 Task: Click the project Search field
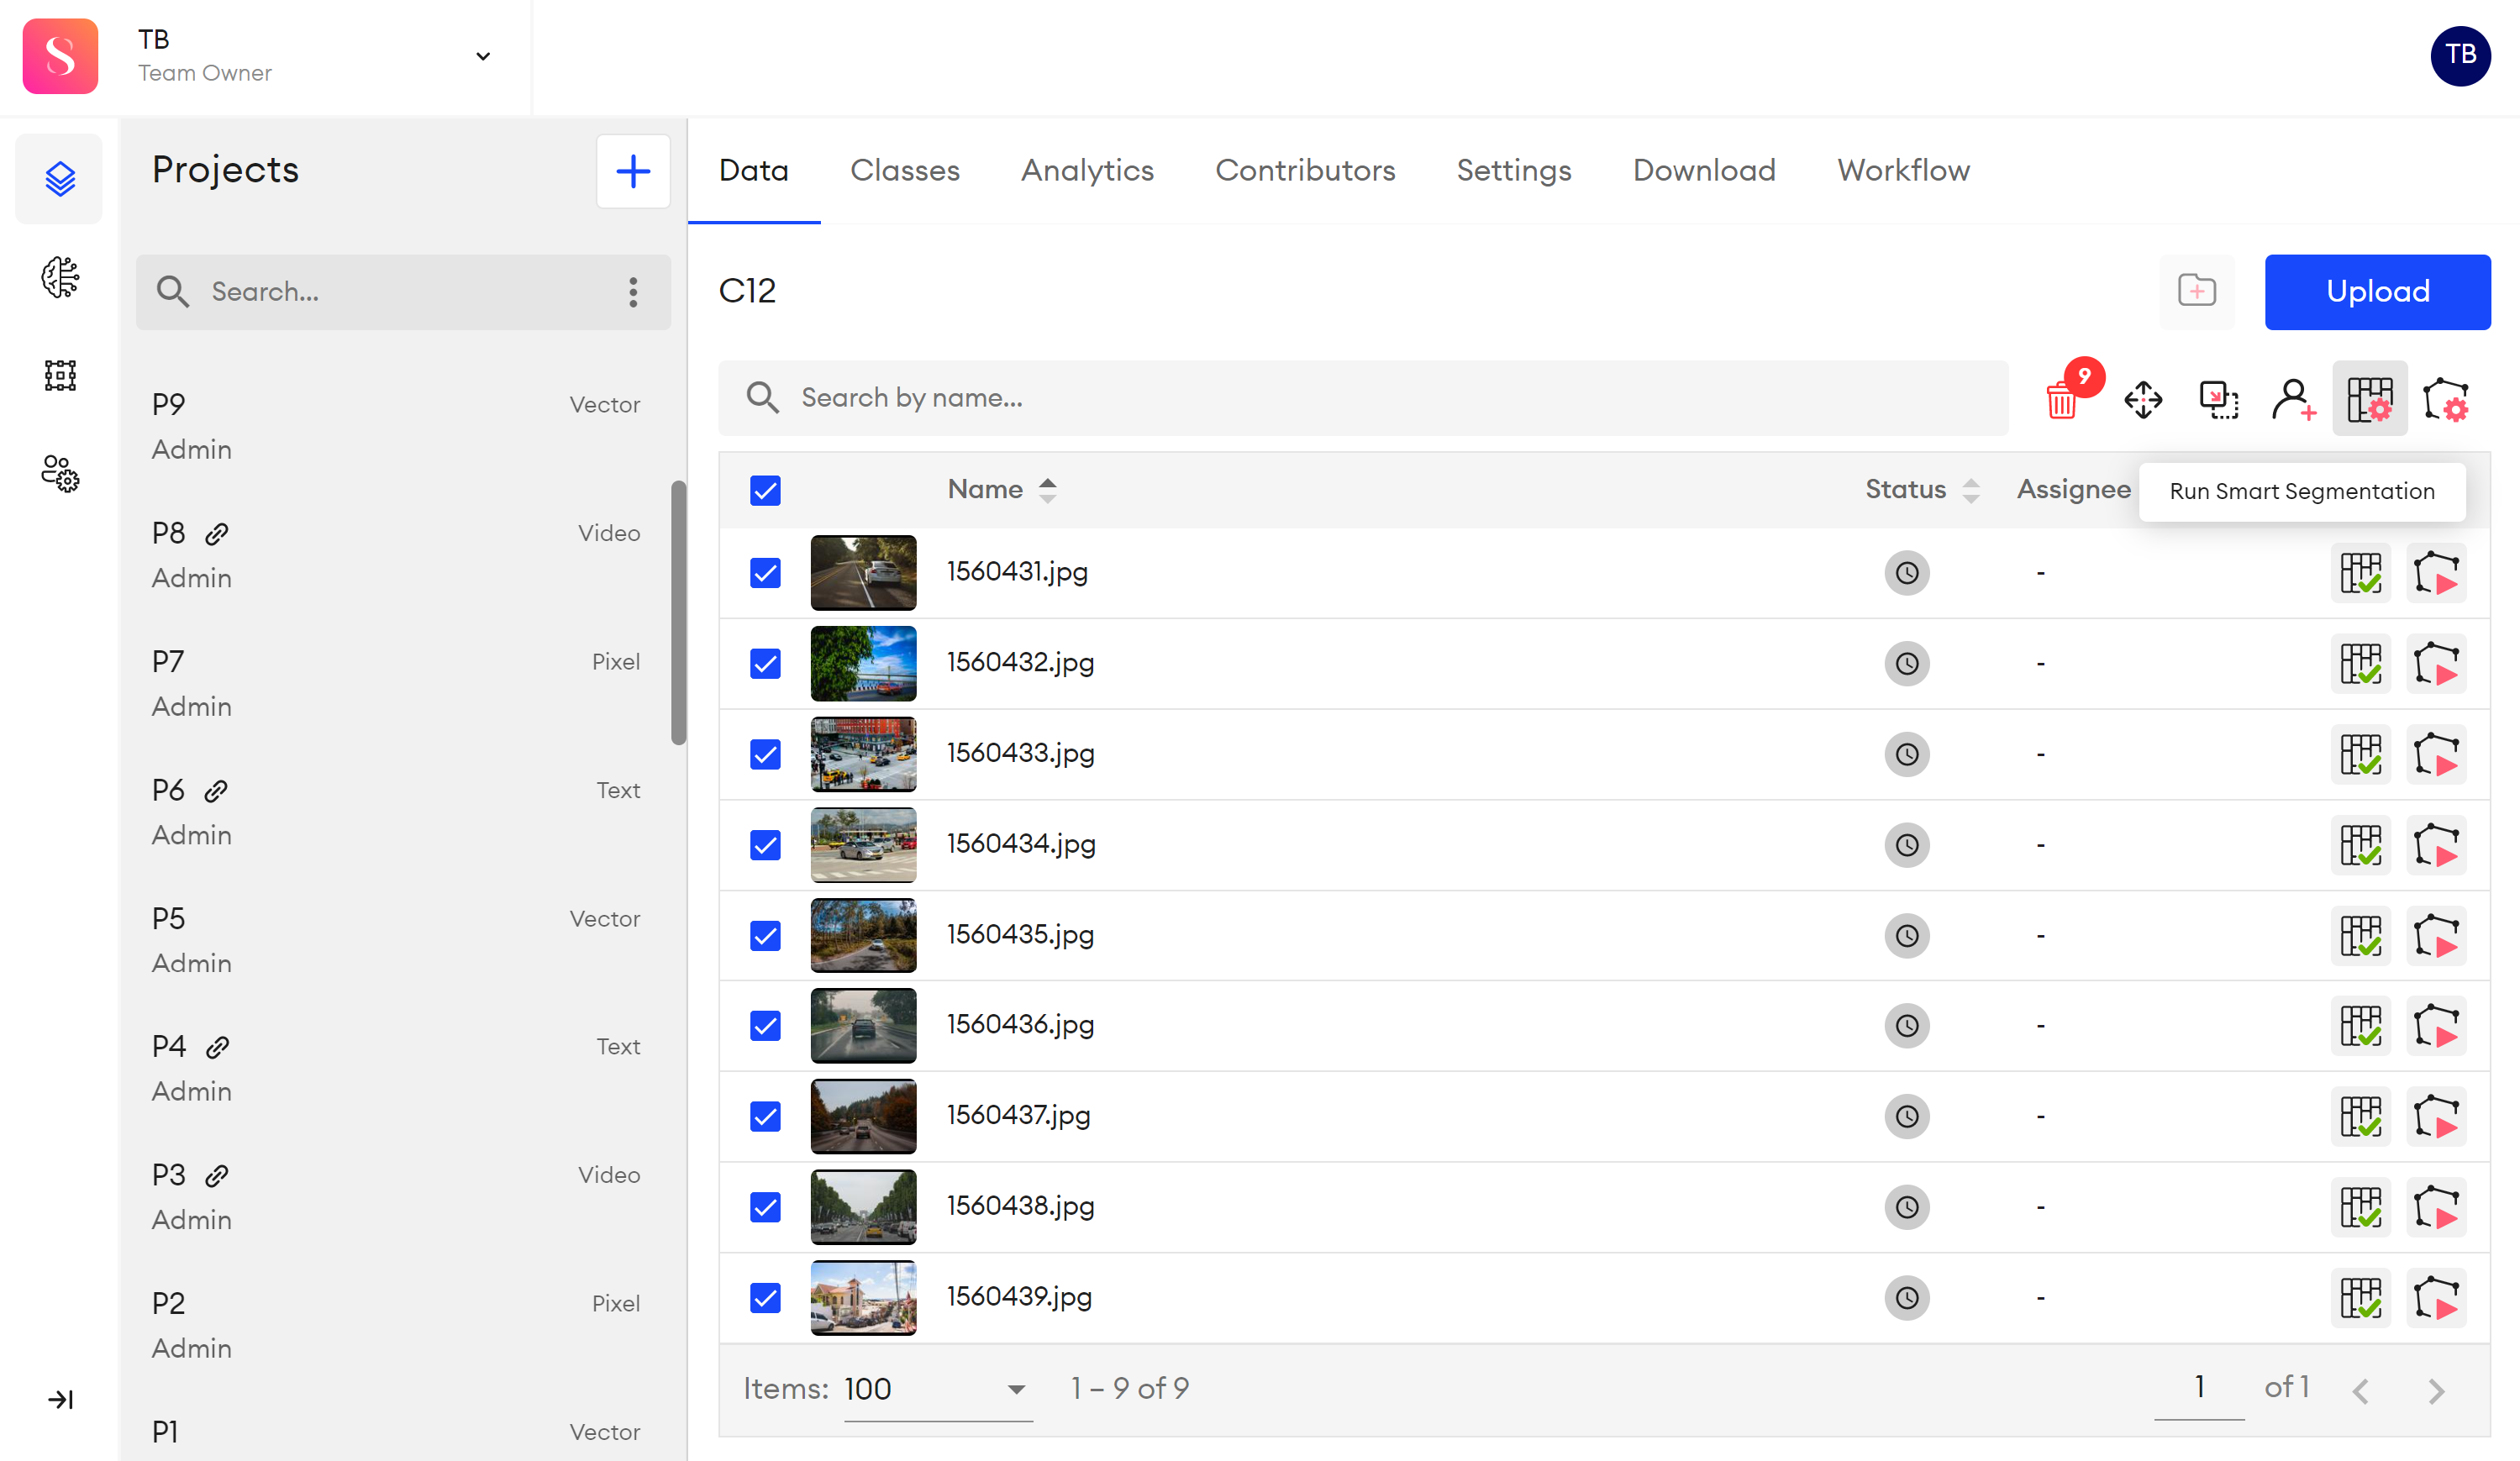tap(403, 292)
